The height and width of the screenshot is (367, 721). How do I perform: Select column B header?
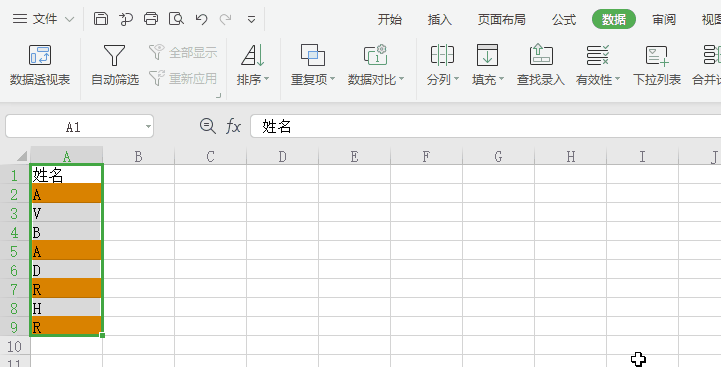pos(138,156)
